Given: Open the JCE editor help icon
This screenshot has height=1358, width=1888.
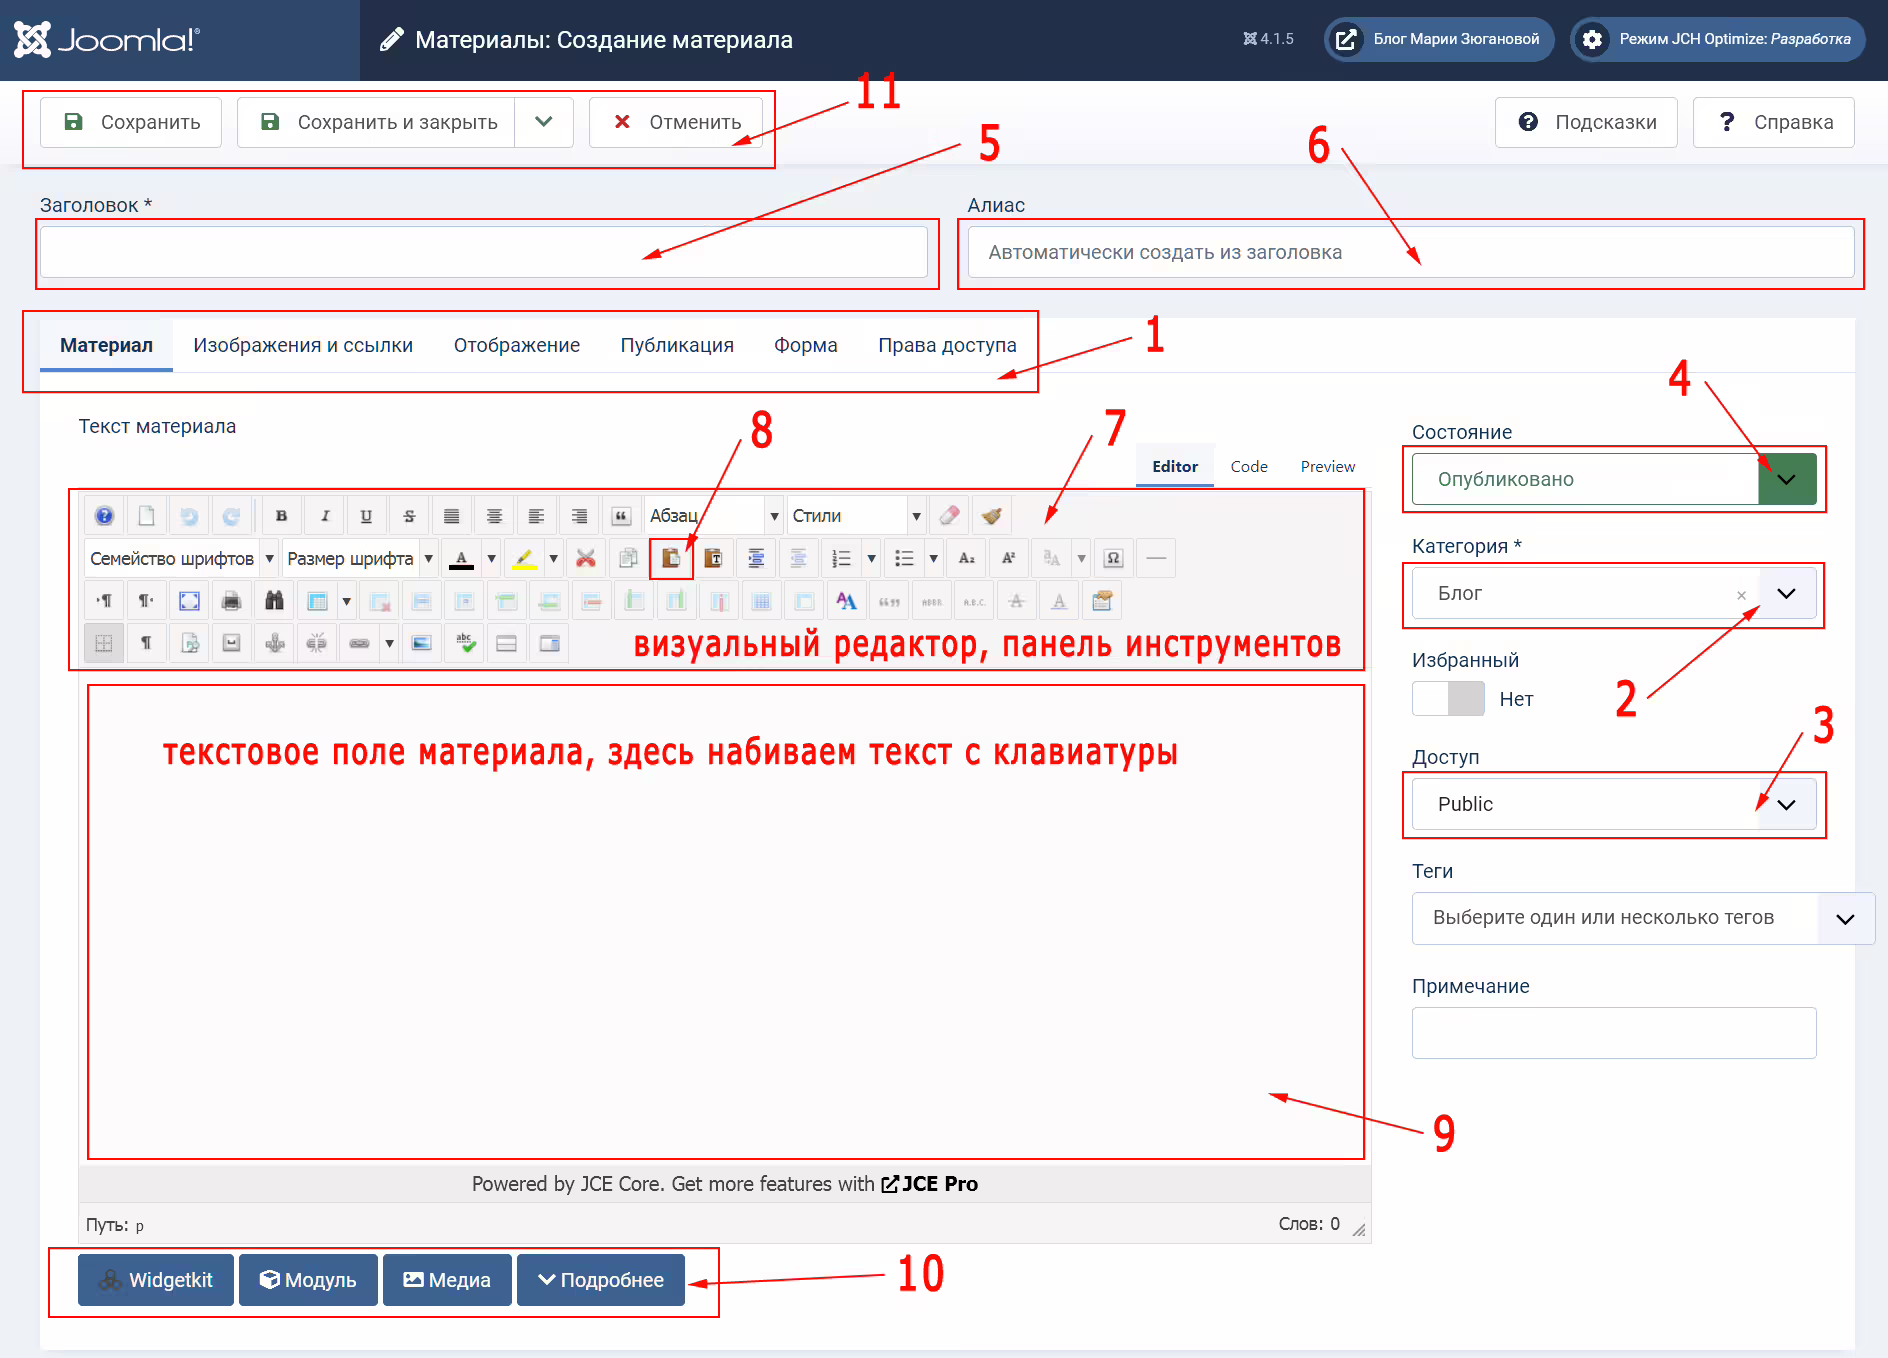Looking at the screenshot, I should [x=104, y=516].
